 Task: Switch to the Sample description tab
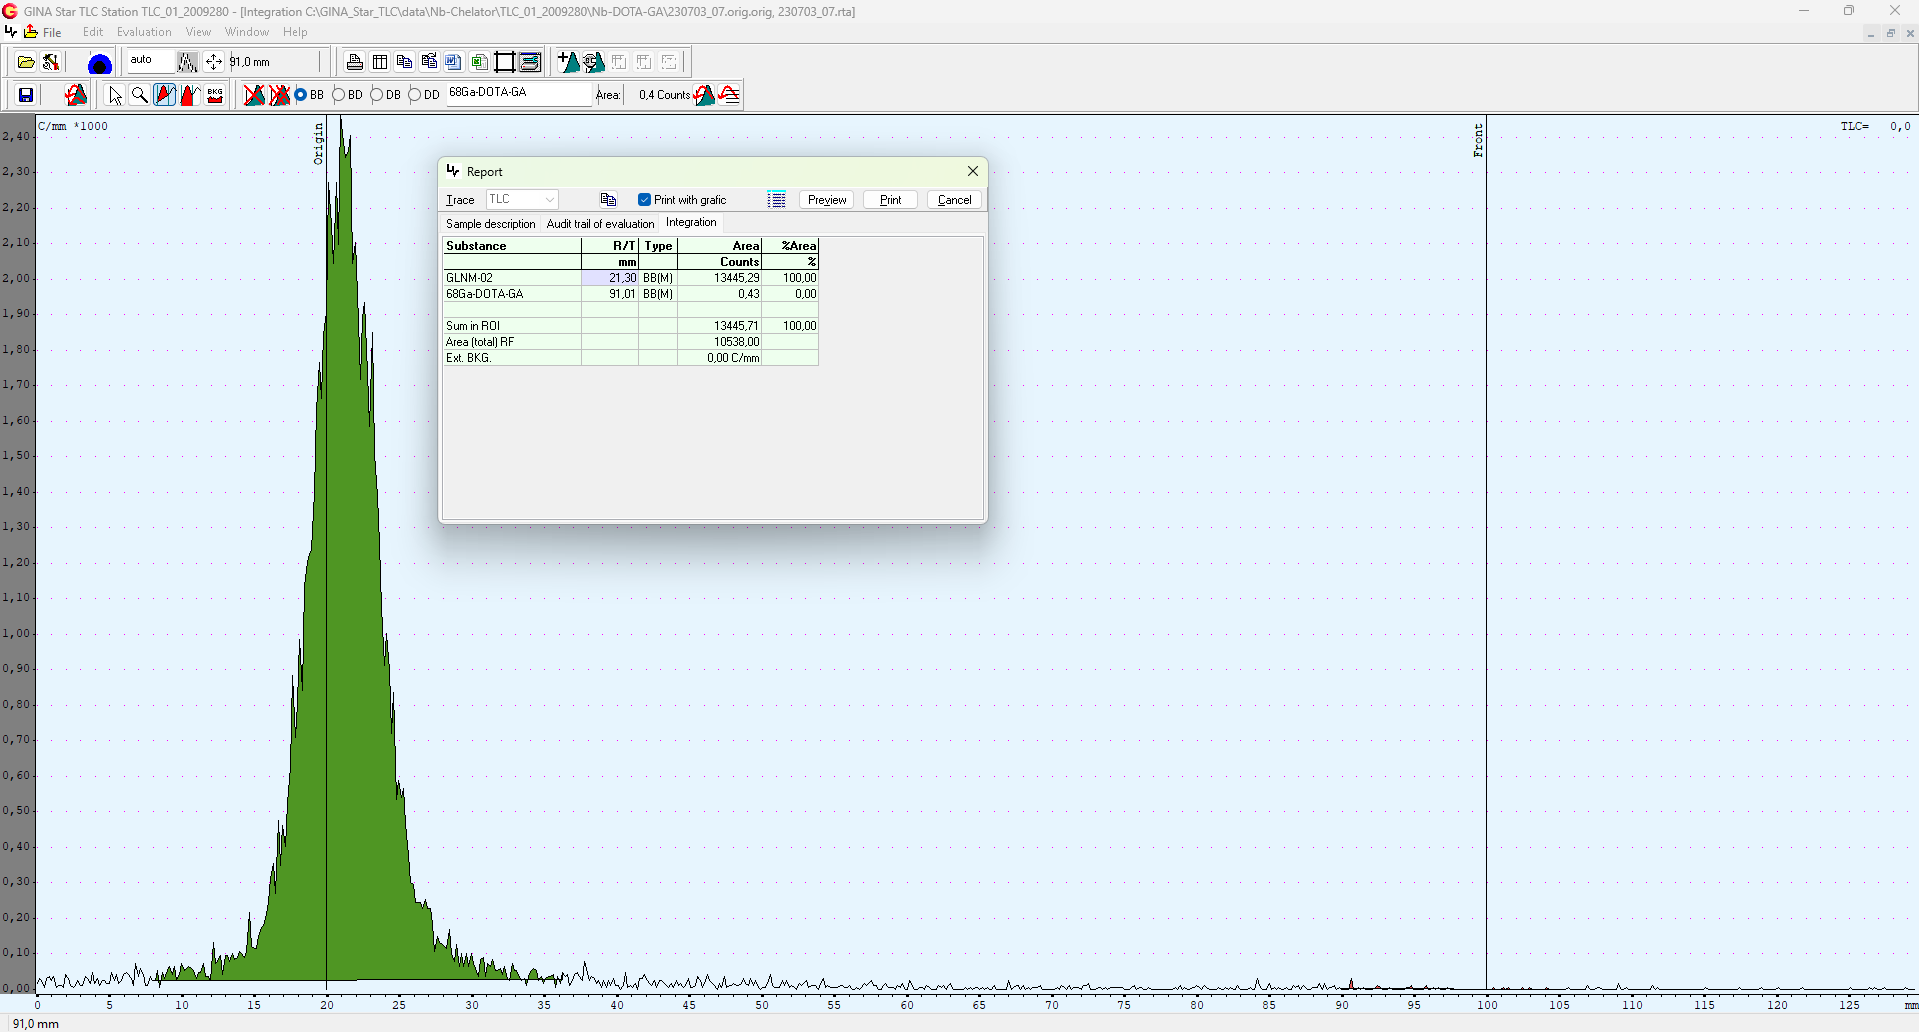[490, 224]
